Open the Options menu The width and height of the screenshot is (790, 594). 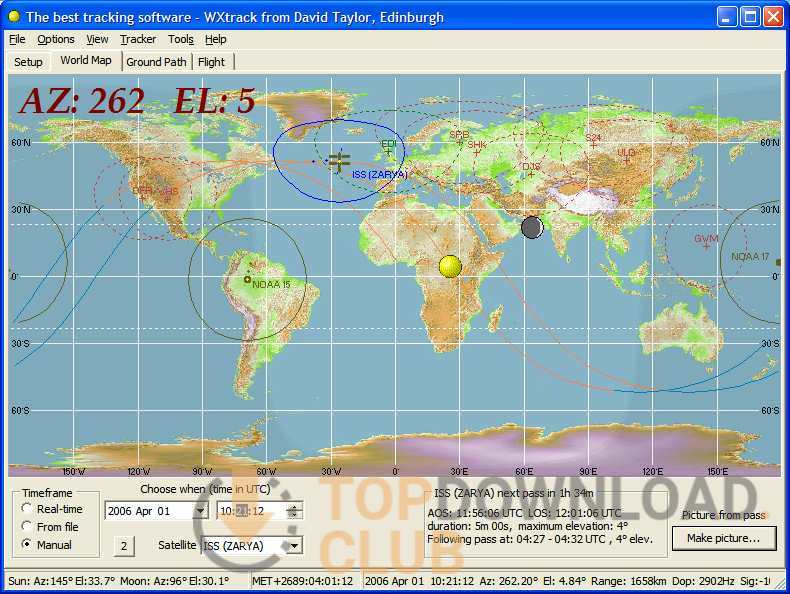(56, 39)
